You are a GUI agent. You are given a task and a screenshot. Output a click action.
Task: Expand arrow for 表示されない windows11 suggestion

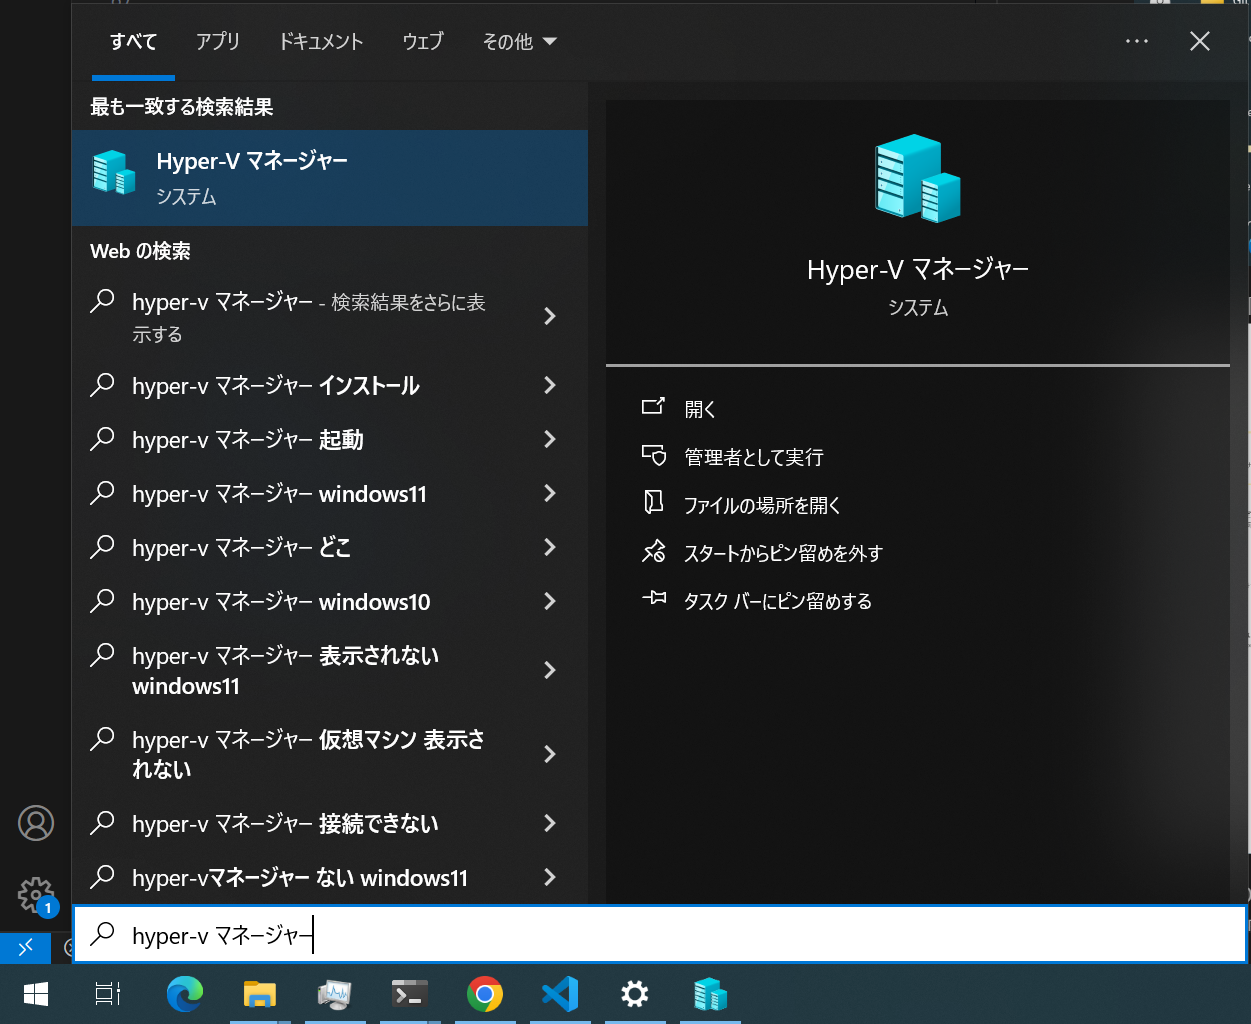(x=549, y=670)
